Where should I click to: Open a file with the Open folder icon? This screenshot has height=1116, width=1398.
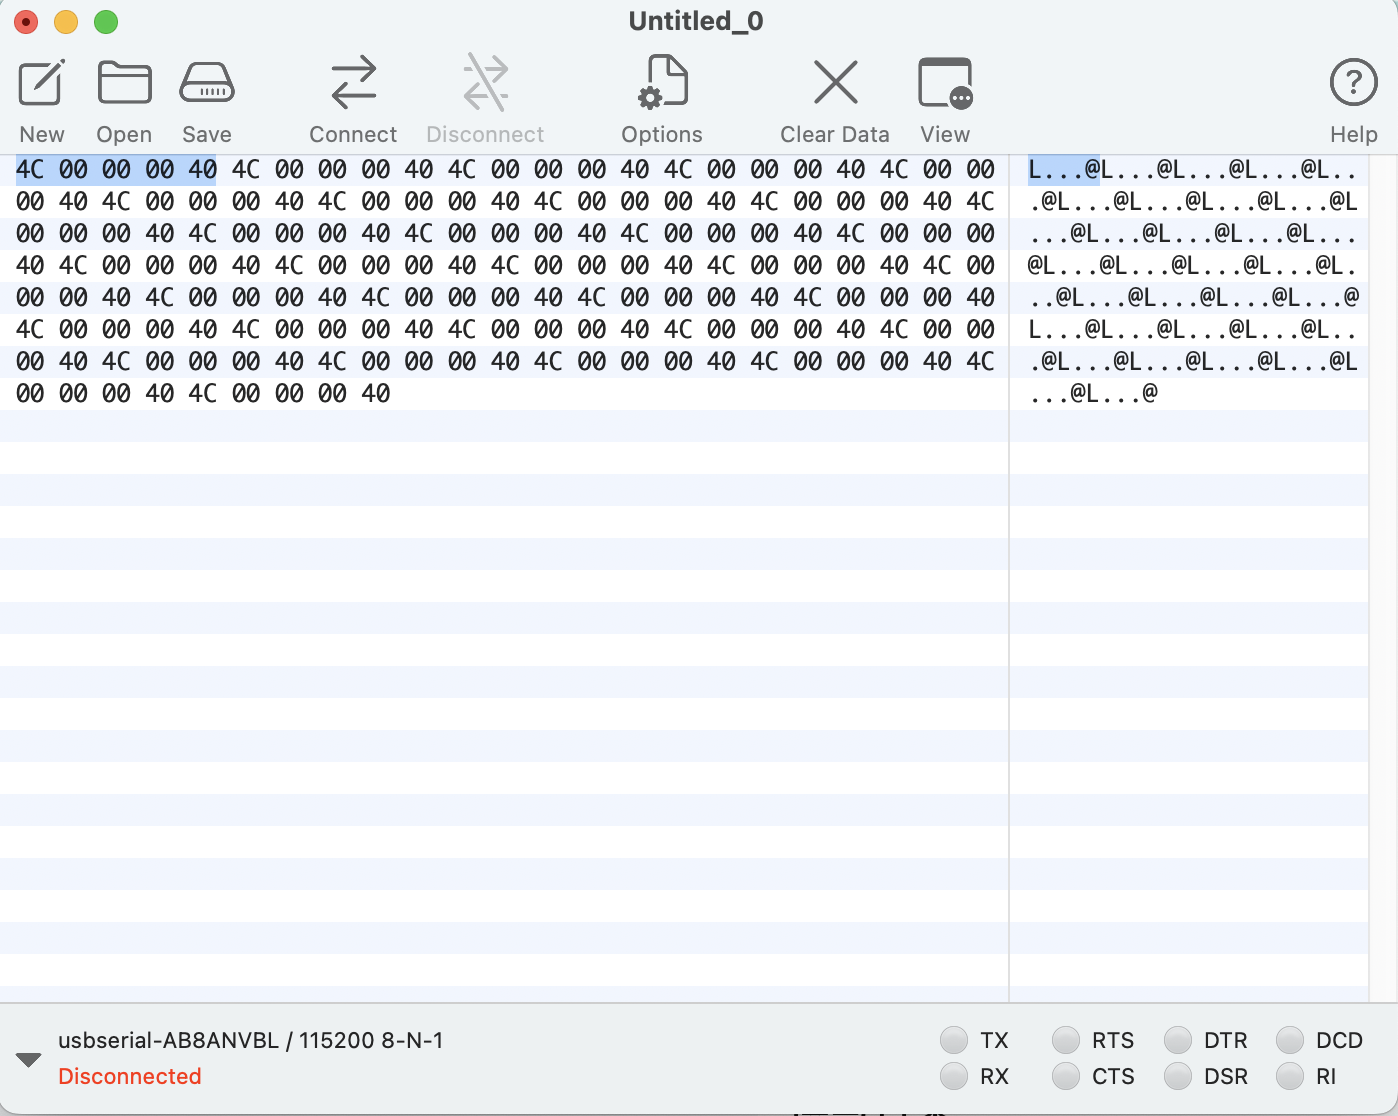[x=124, y=83]
